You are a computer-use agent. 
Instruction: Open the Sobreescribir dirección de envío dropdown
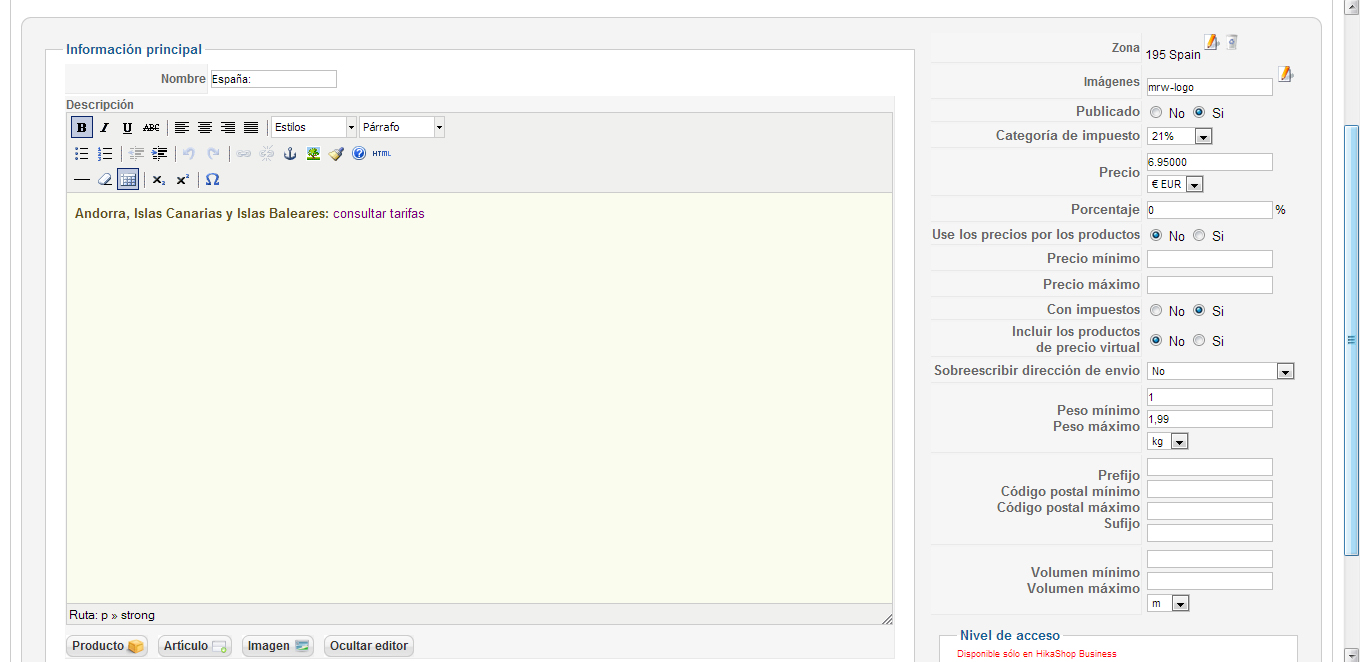click(1285, 371)
